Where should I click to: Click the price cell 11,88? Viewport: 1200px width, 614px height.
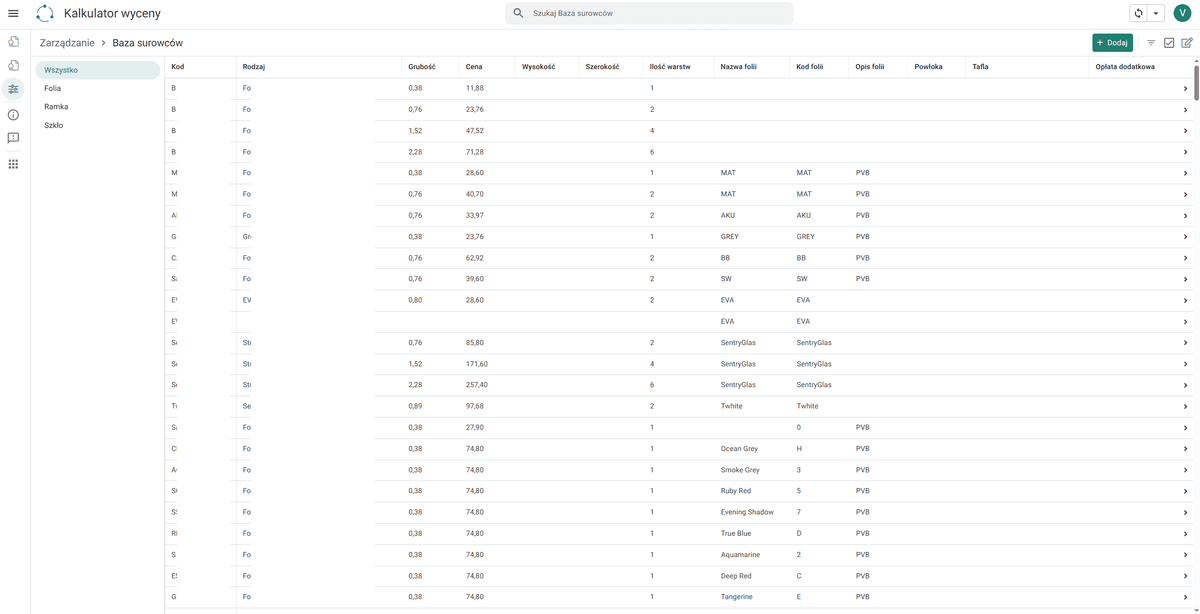pyautogui.click(x=475, y=88)
